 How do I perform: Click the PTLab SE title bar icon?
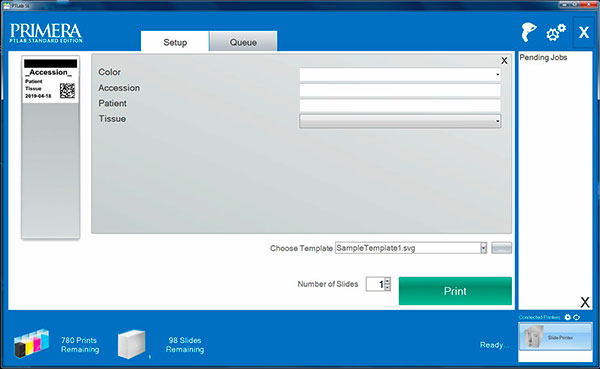point(7,5)
